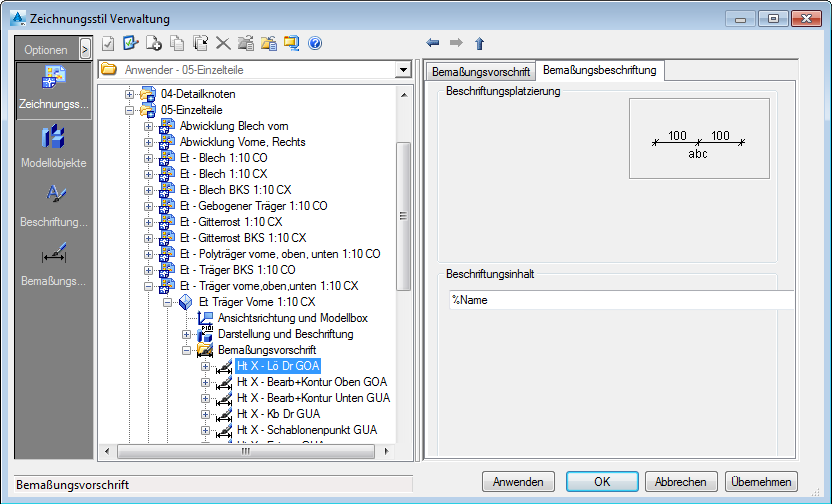Click the new style icon with plus sign

[154, 44]
